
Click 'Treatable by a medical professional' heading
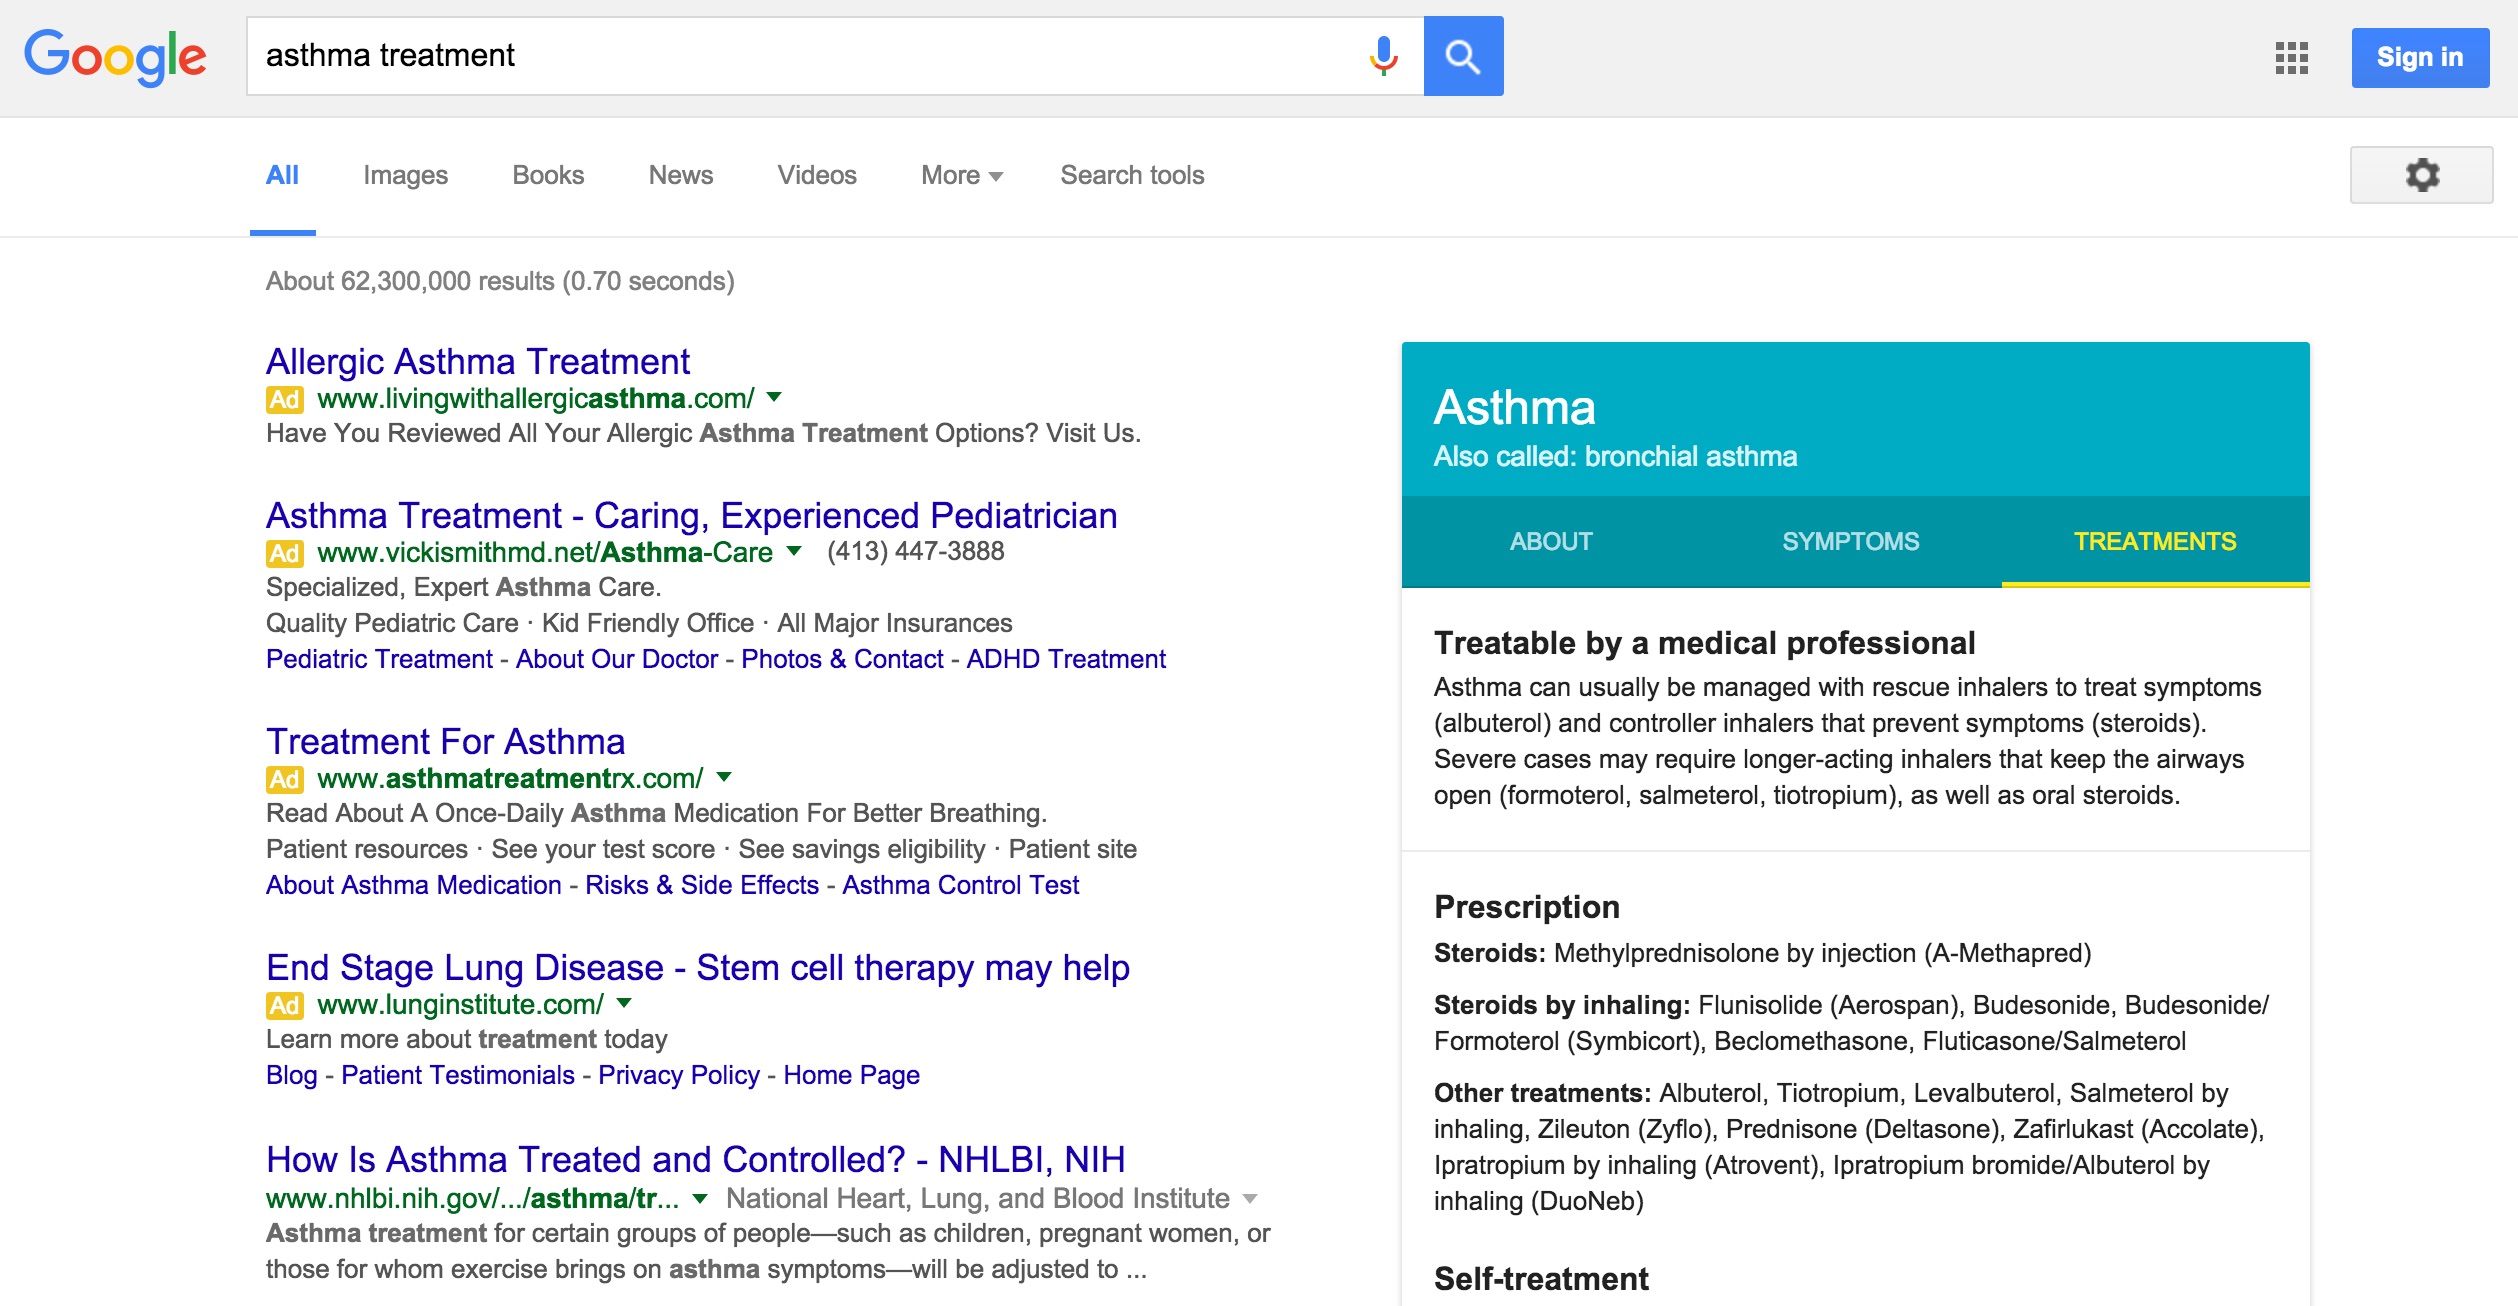[x=1704, y=643]
